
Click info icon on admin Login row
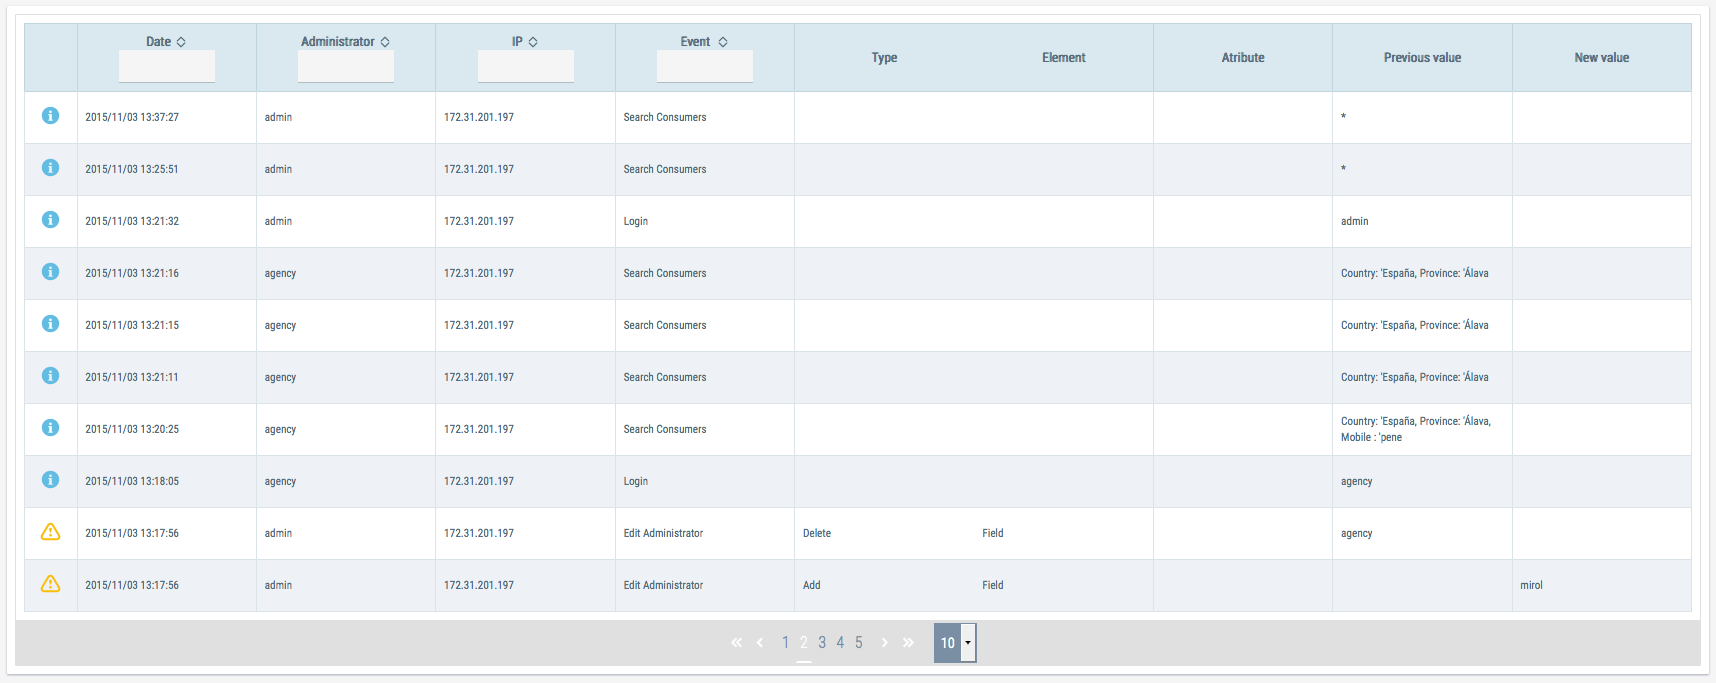pos(50,220)
